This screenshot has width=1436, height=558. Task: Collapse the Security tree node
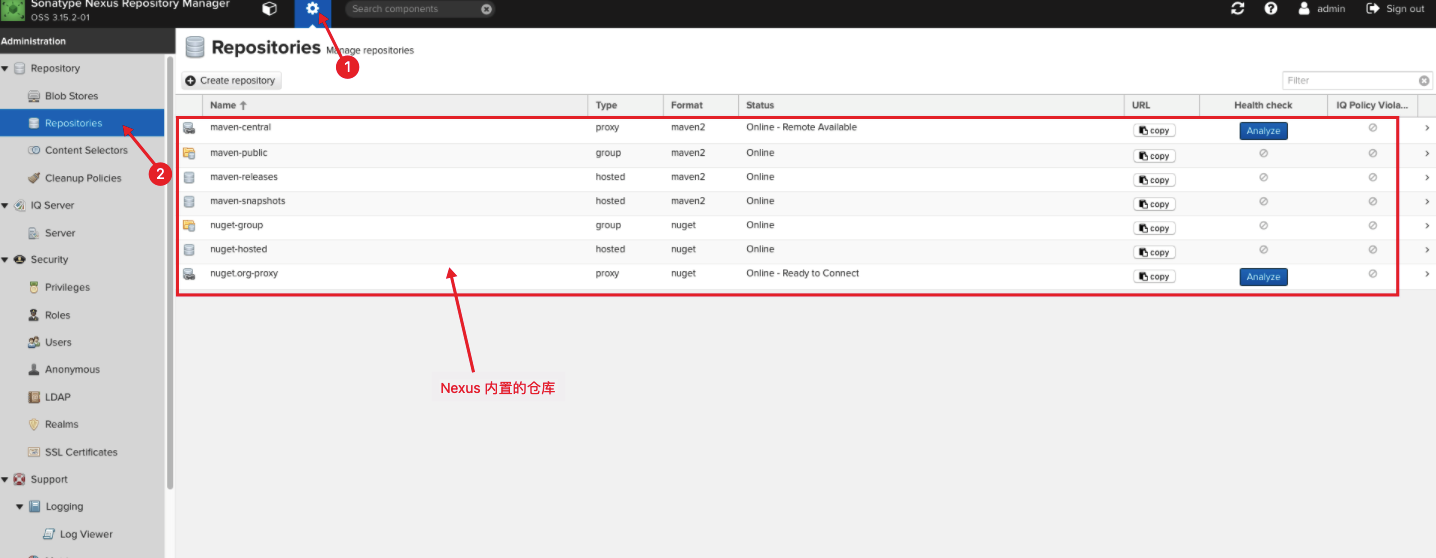(x=6, y=260)
